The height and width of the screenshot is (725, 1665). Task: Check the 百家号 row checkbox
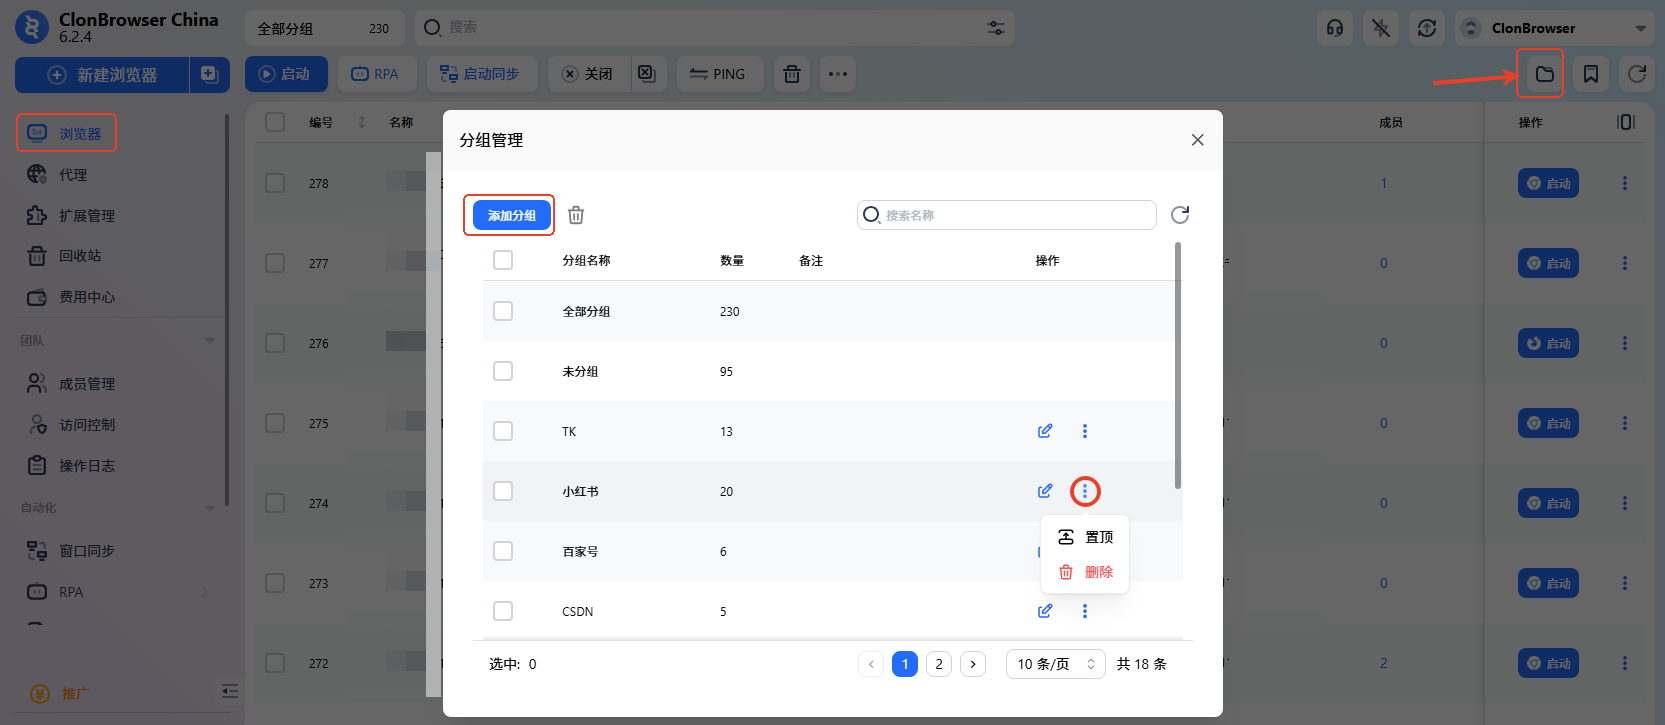tap(503, 551)
